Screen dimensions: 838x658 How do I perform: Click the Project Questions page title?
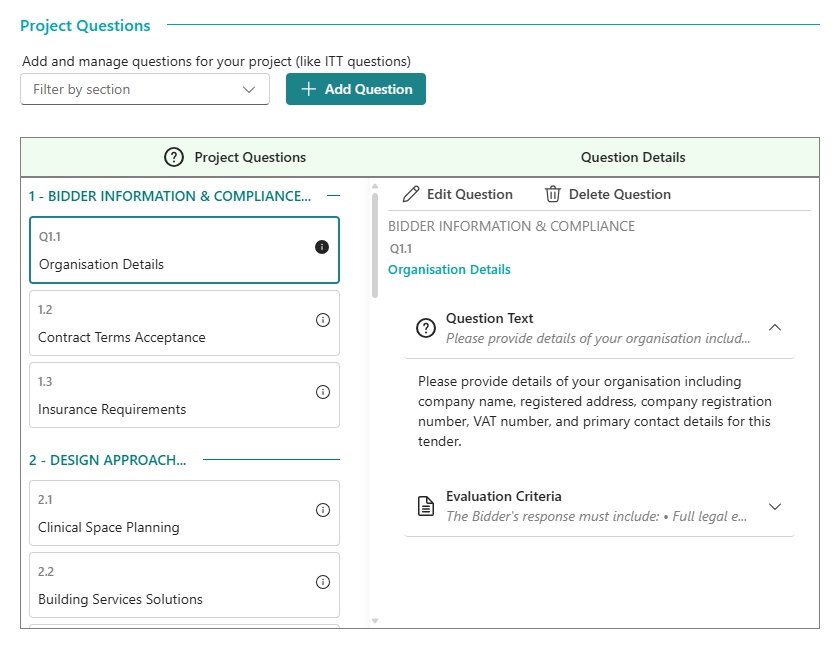86,26
